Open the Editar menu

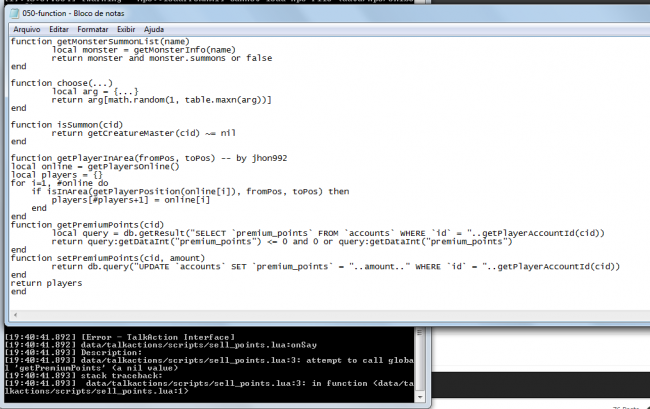pyautogui.click(x=59, y=29)
